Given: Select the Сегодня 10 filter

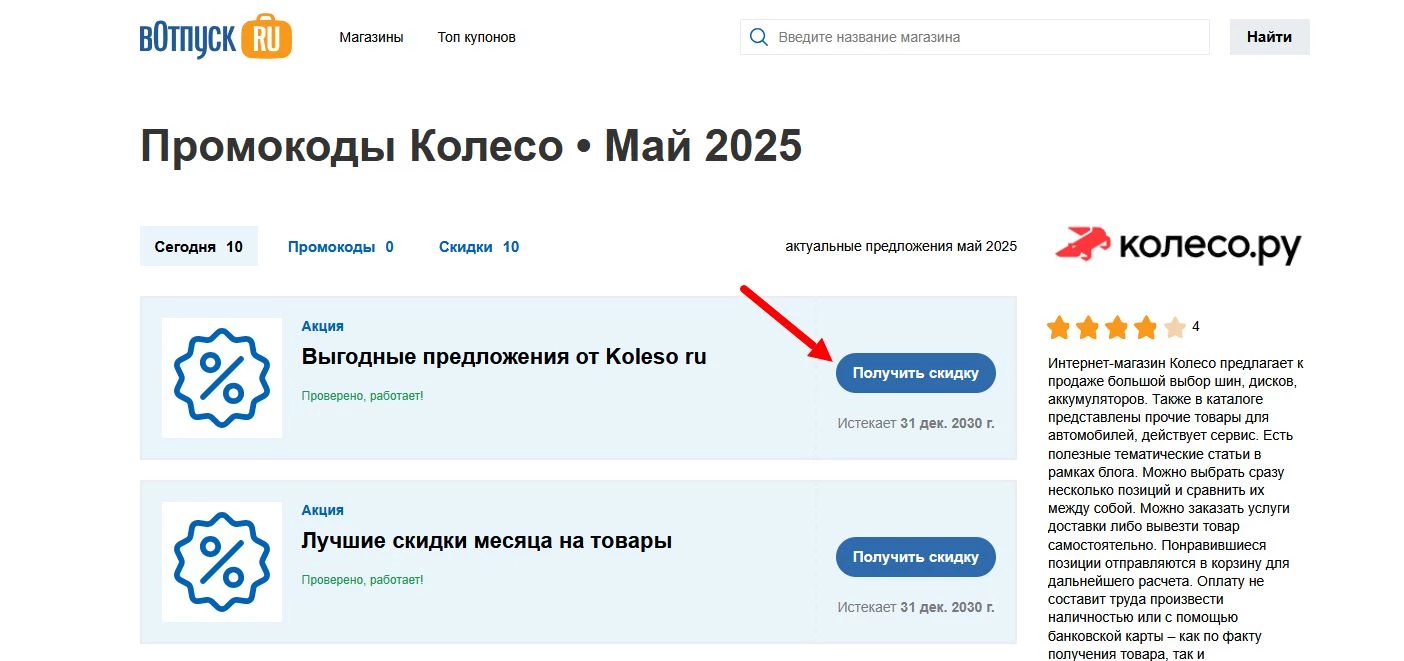Looking at the screenshot, I should click(197, 246).
